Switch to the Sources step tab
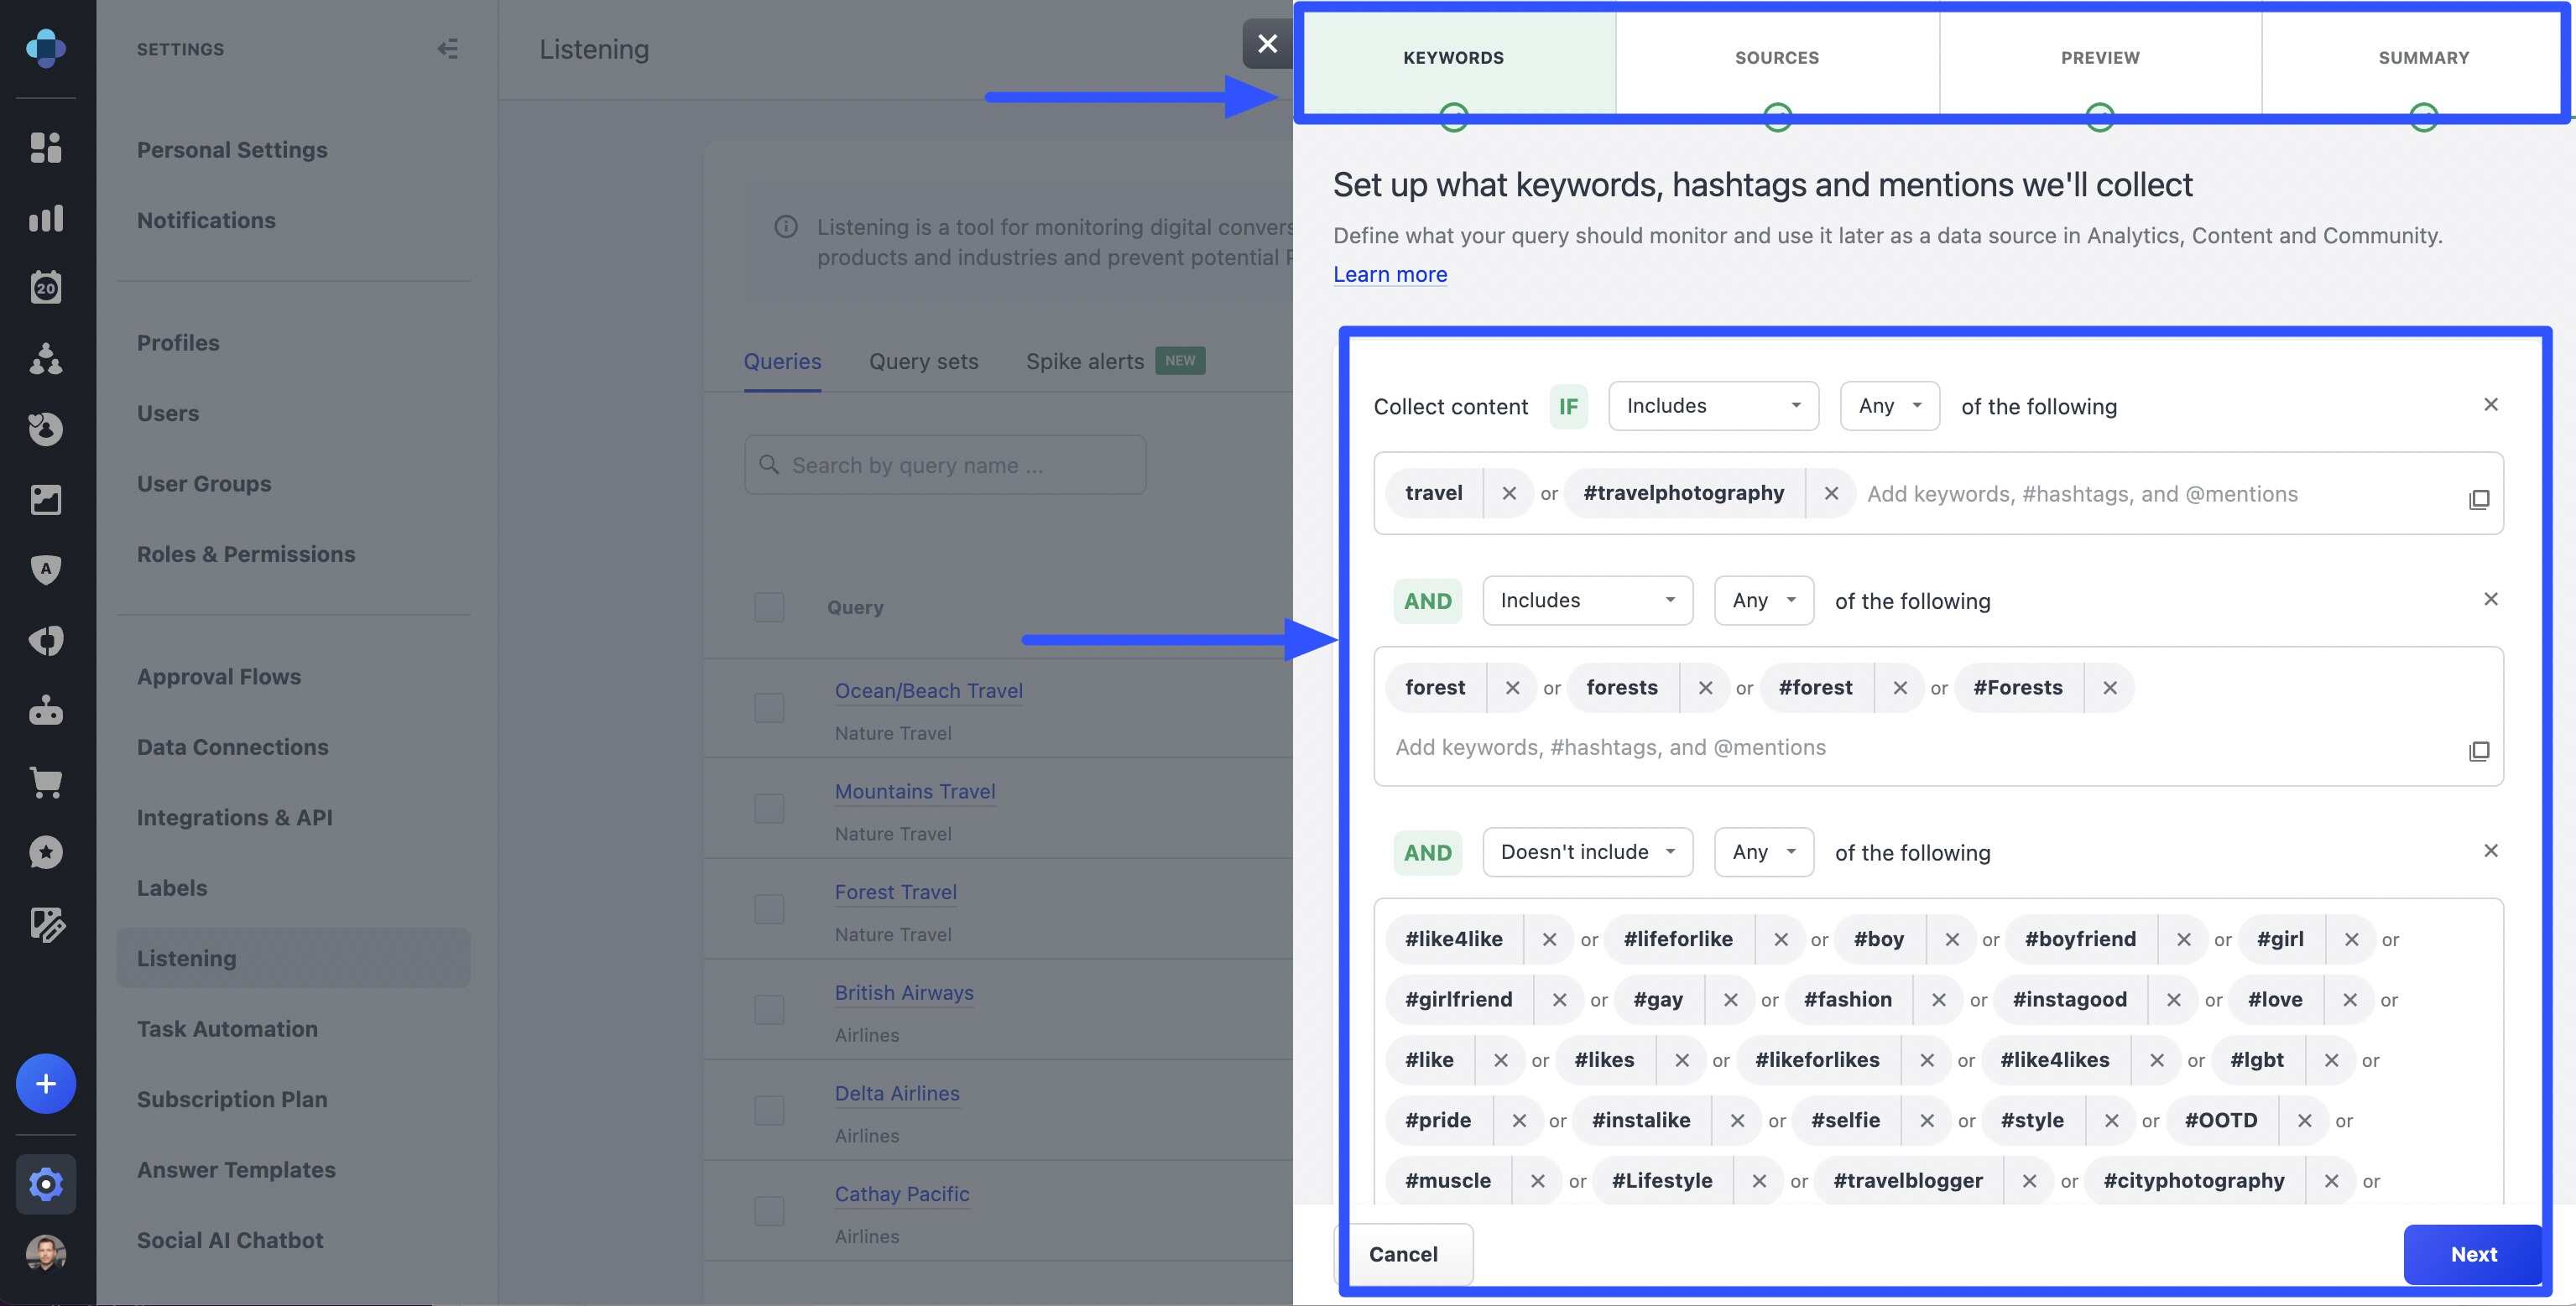The height and width of the screenshot is (1306, 2576). point(1777,57)
